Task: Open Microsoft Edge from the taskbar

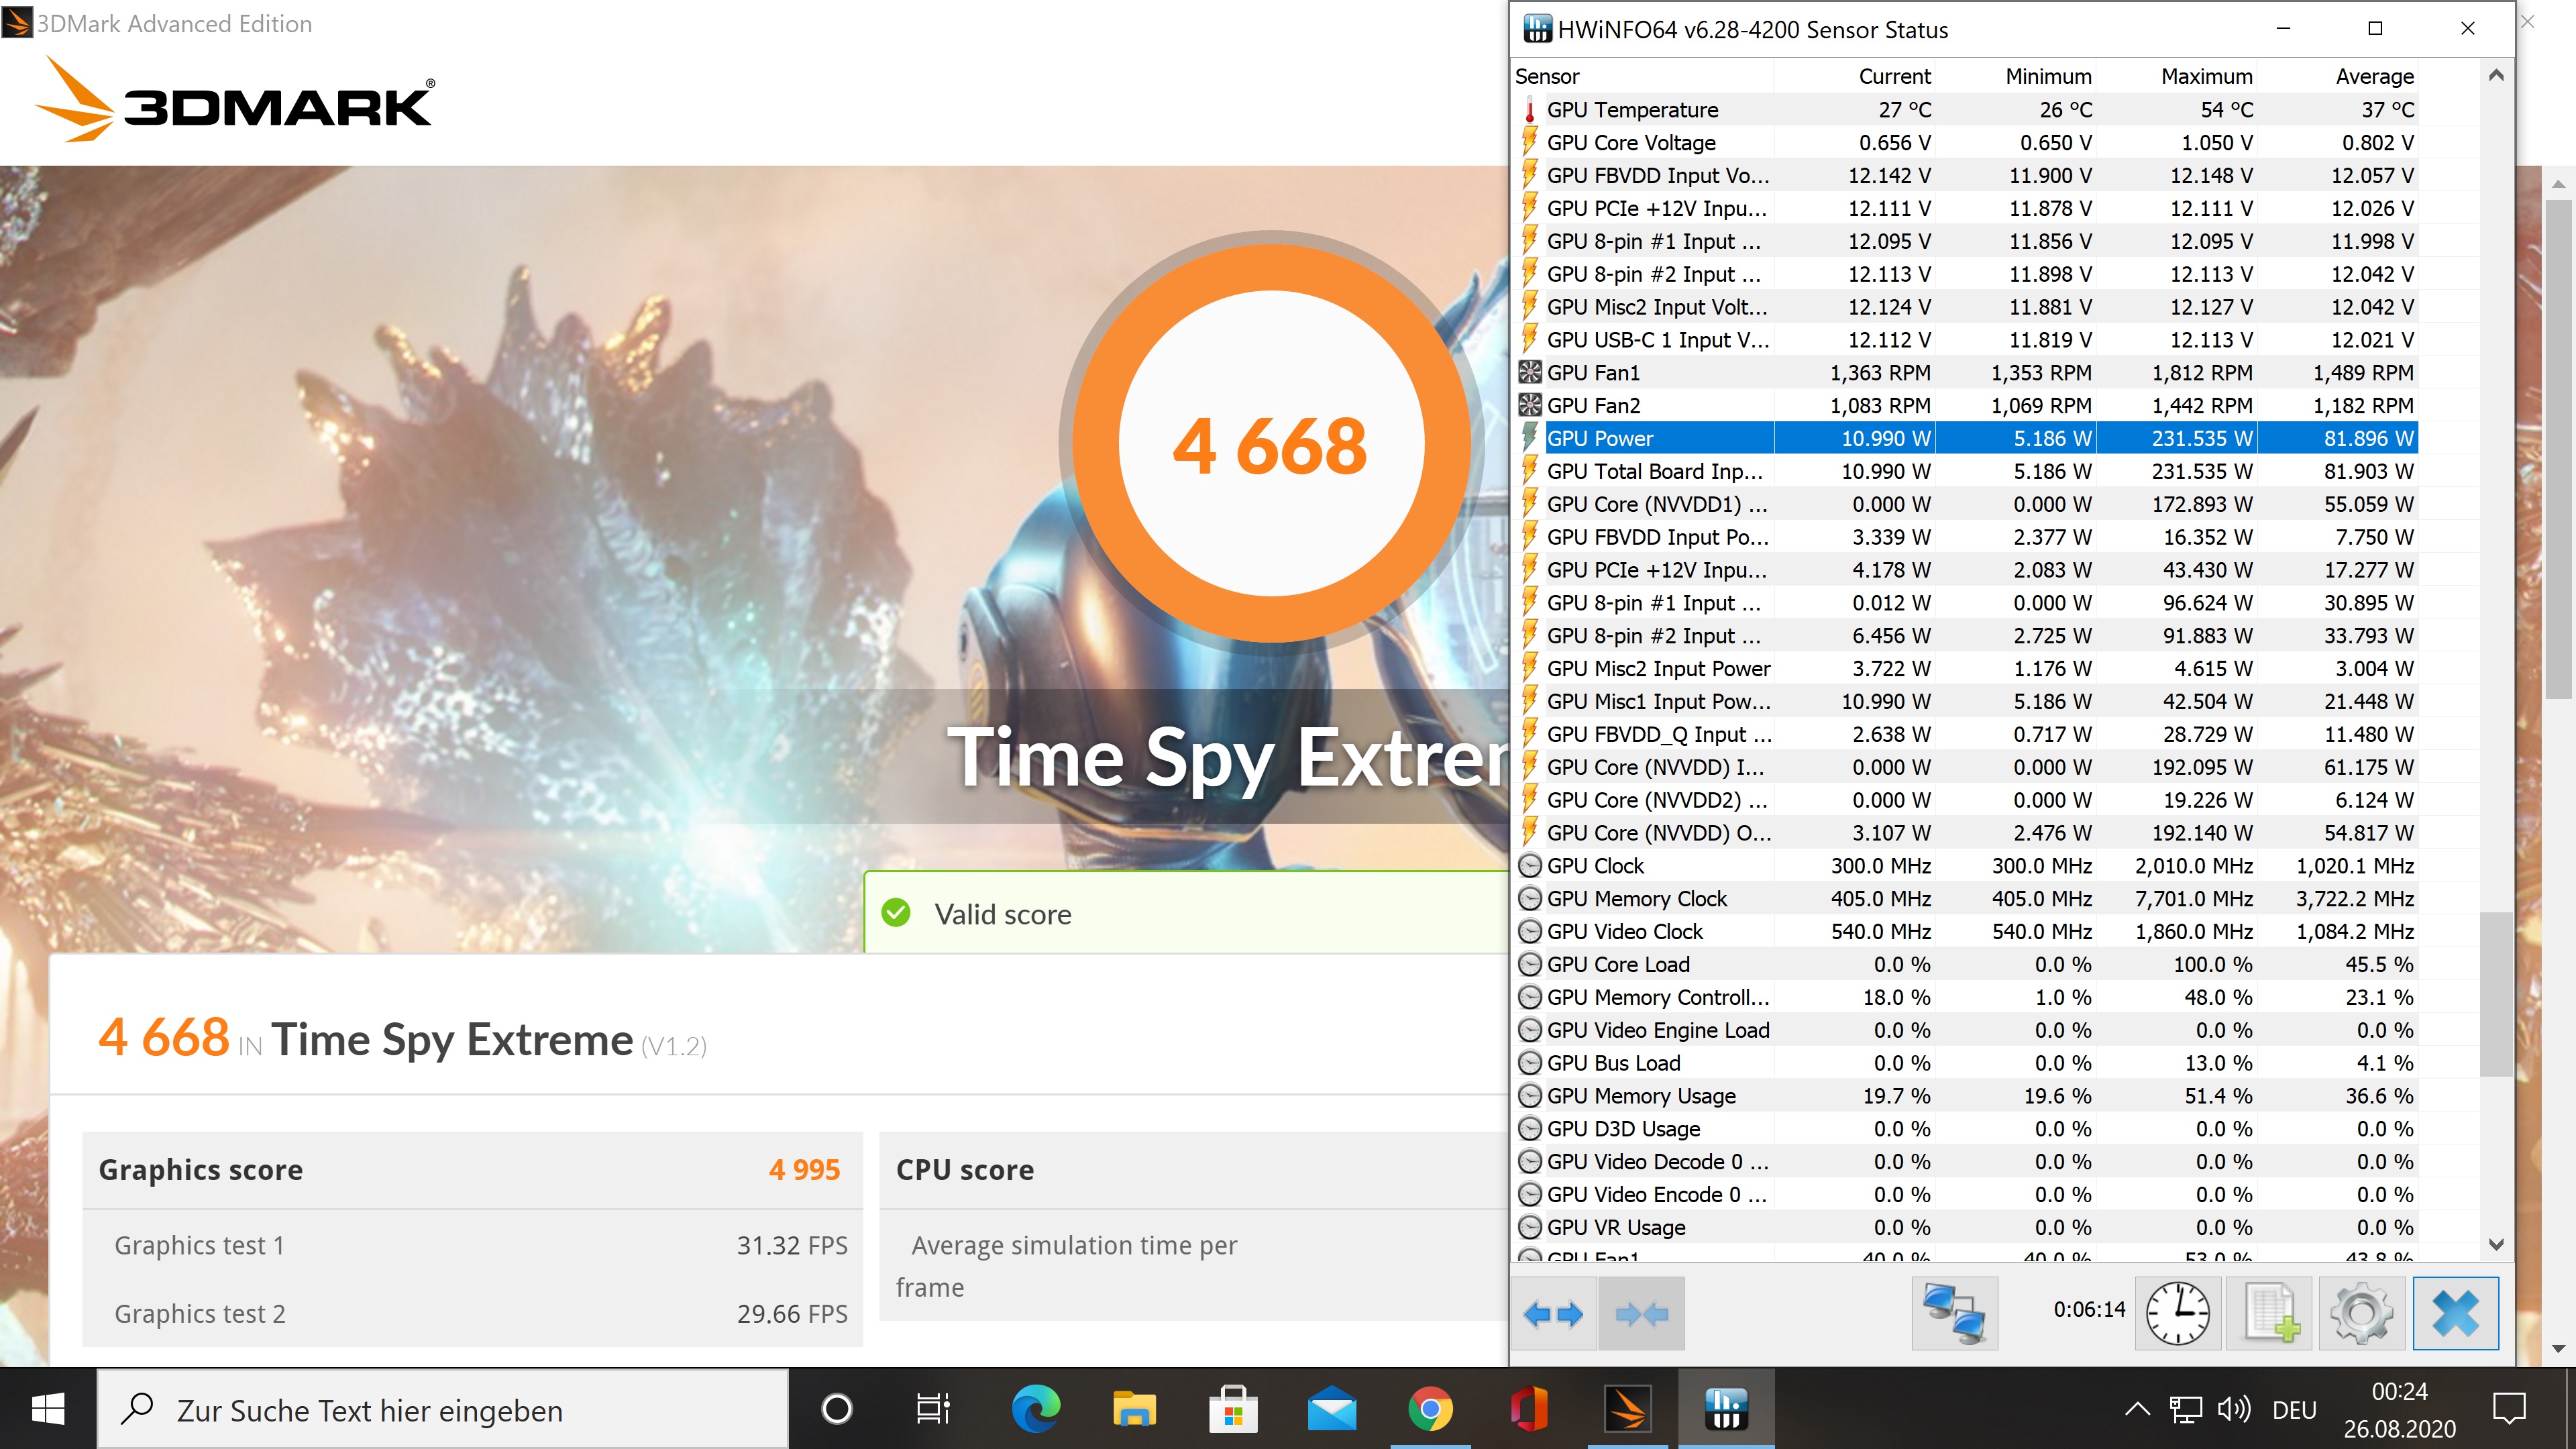Action: pos(1035,1410)
